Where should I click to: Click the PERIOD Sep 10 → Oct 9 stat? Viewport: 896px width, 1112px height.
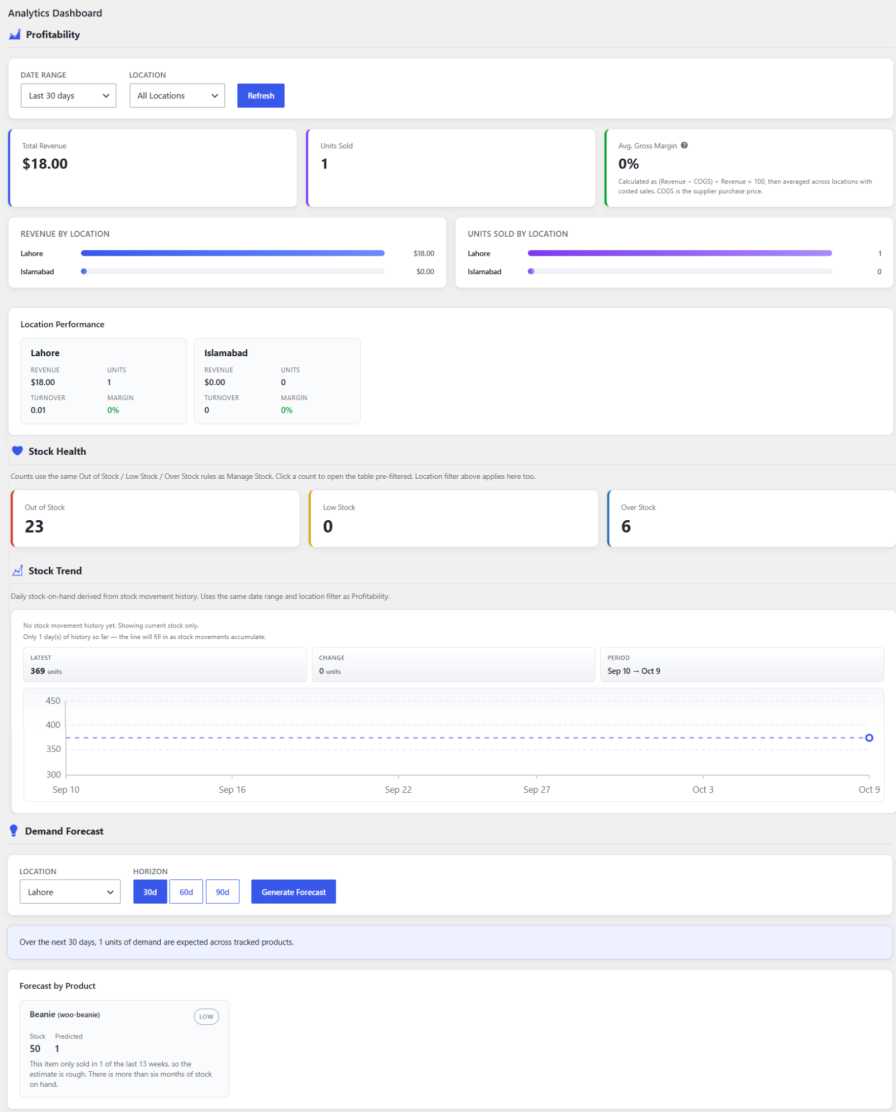pyautogui.click(x=742, y=665)
